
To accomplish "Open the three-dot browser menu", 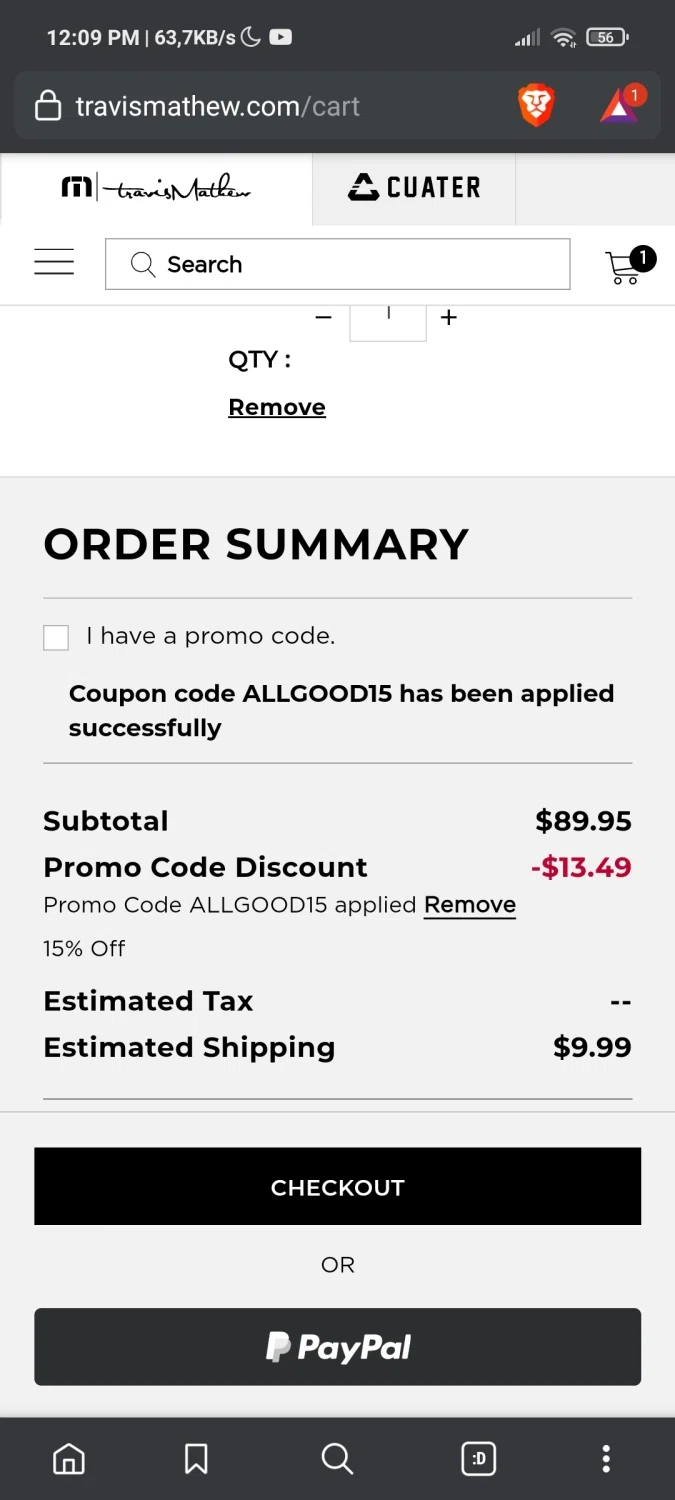I will point(605,1459).
